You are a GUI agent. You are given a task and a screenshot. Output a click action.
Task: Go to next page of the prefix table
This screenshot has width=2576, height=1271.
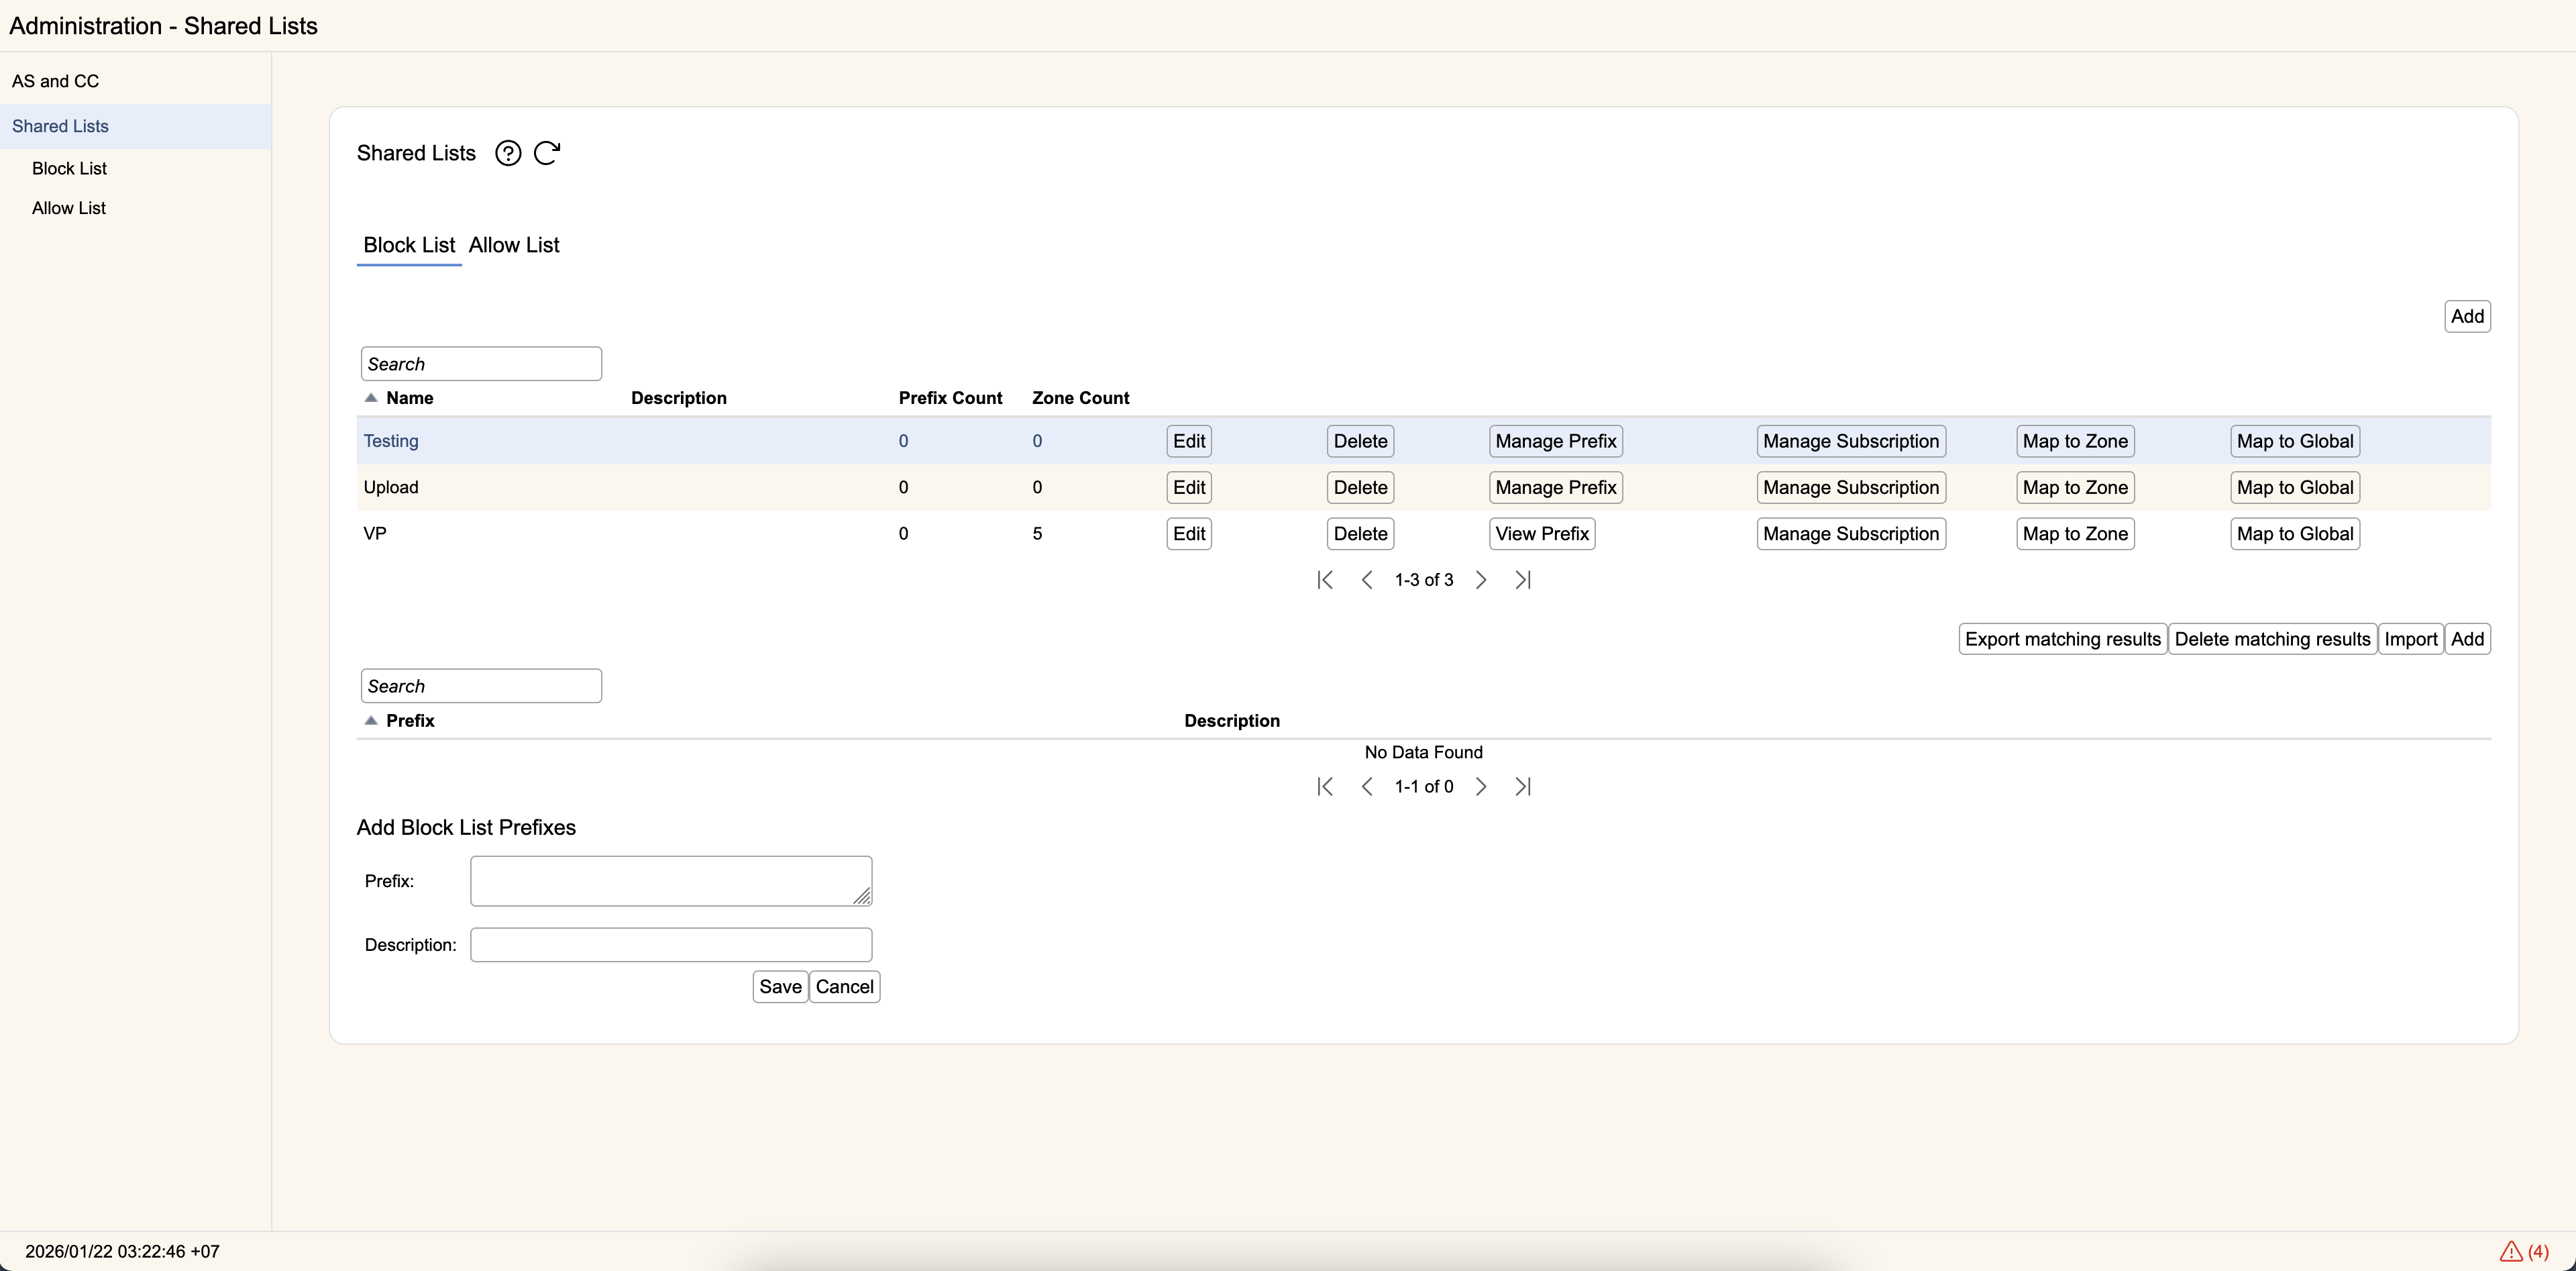pyautogui.click(x=1481, y=787)
